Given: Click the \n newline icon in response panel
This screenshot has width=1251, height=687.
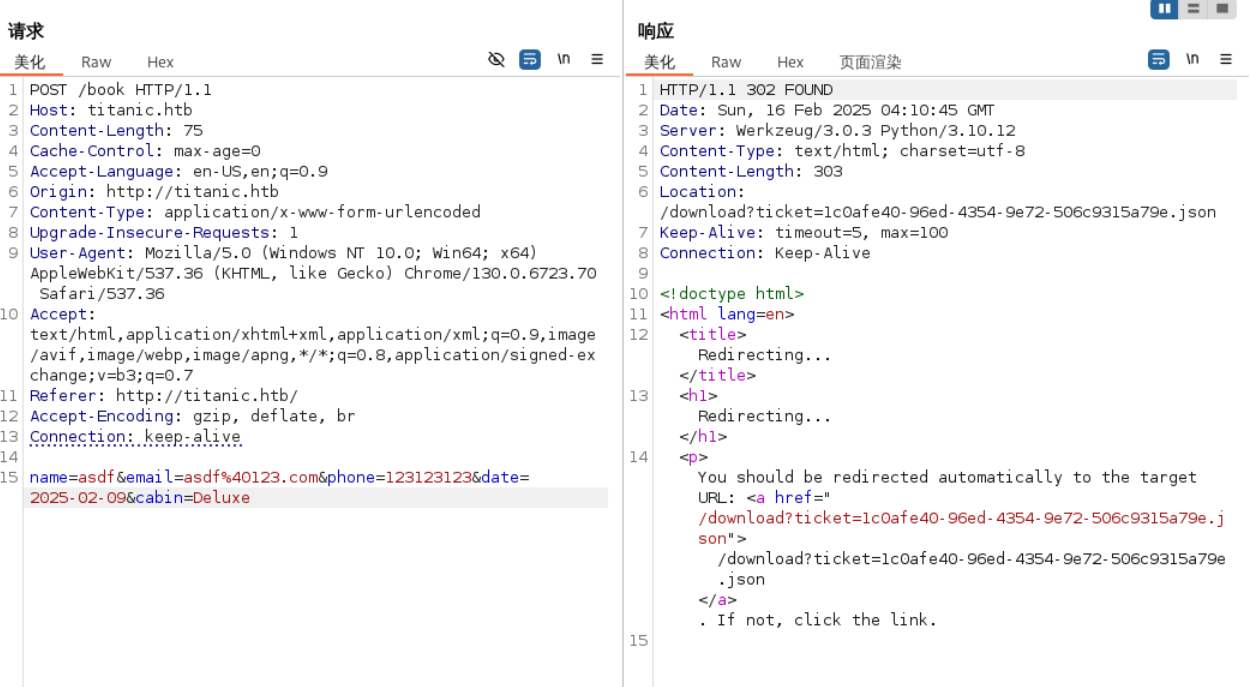Looking at the screenshot, I should (1192, 60).
